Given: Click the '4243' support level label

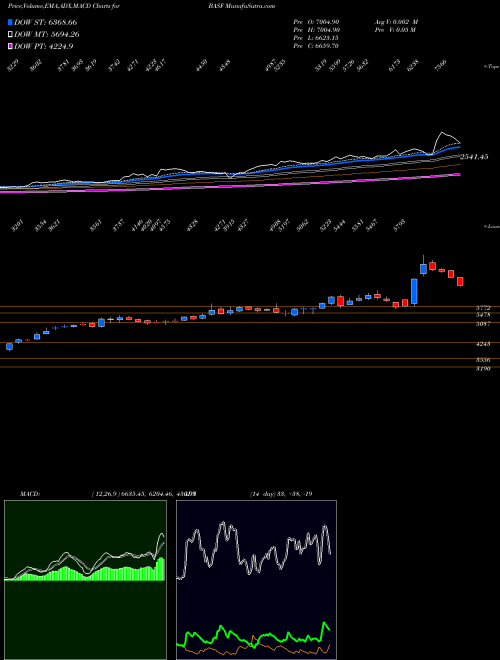Looking at the screenshot, I should click(482, 344).
